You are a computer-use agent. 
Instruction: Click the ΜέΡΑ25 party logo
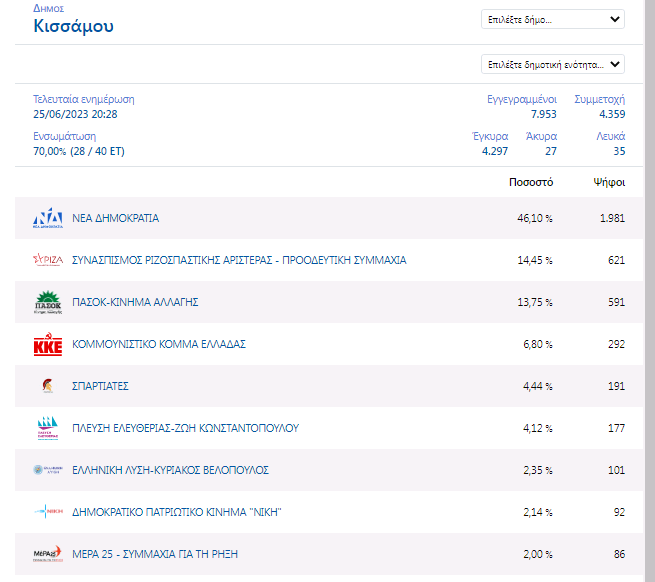click(48, 554)
